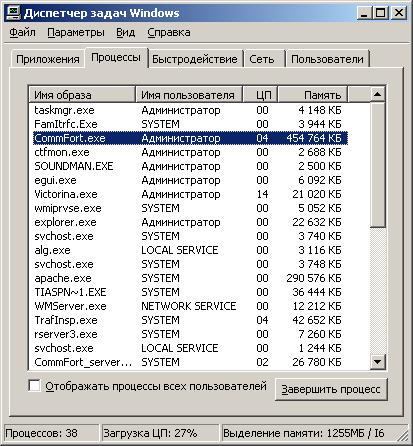This screenshot has width=413, height=446.
Task: Click the Task Manager title bar icon
Action: point(14,13)
